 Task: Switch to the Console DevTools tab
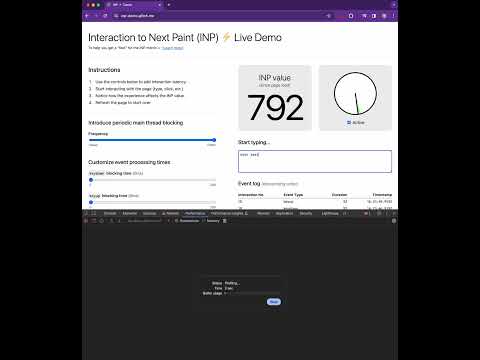point(110,213)
